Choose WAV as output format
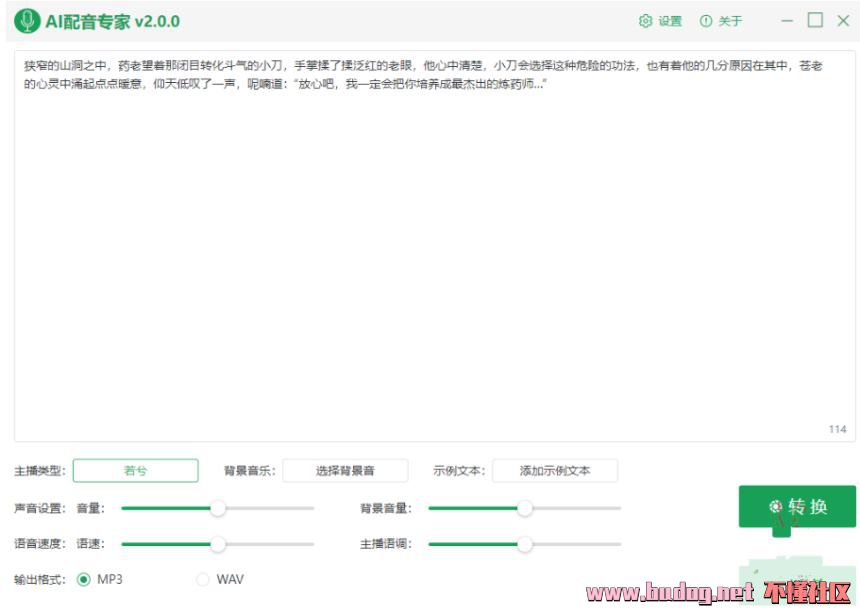Screen dimensions: 860x613 (203, 580)
